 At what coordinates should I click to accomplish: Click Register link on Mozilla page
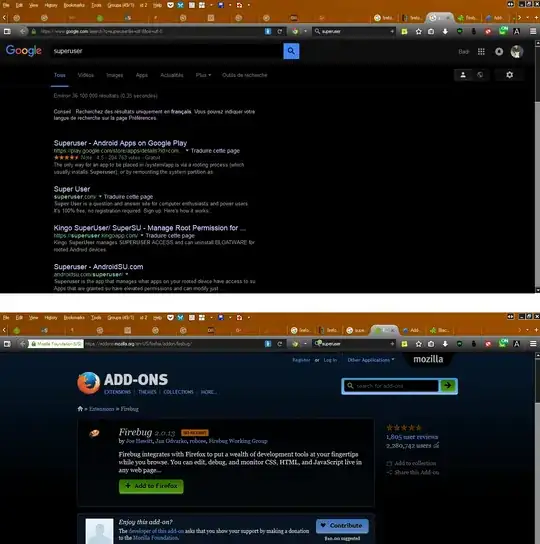(301, 360)
